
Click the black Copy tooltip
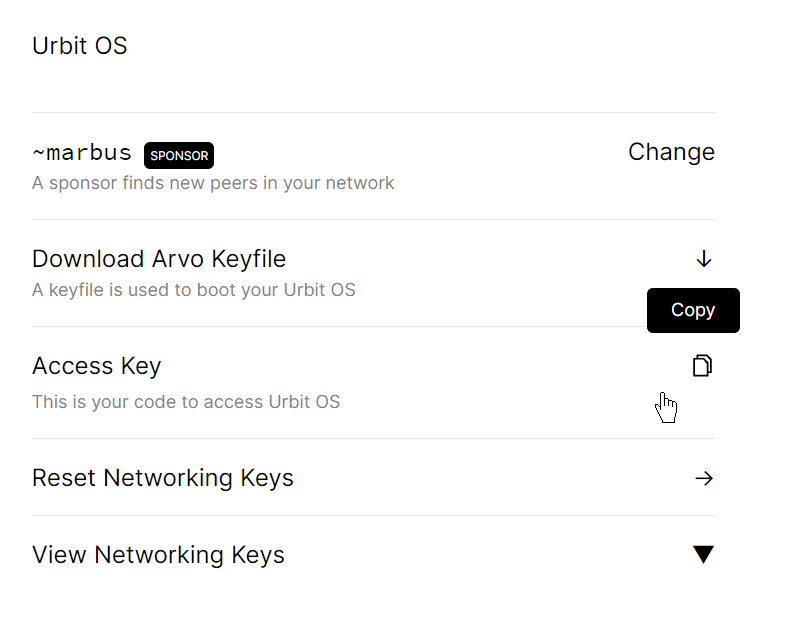click(693, 310)
